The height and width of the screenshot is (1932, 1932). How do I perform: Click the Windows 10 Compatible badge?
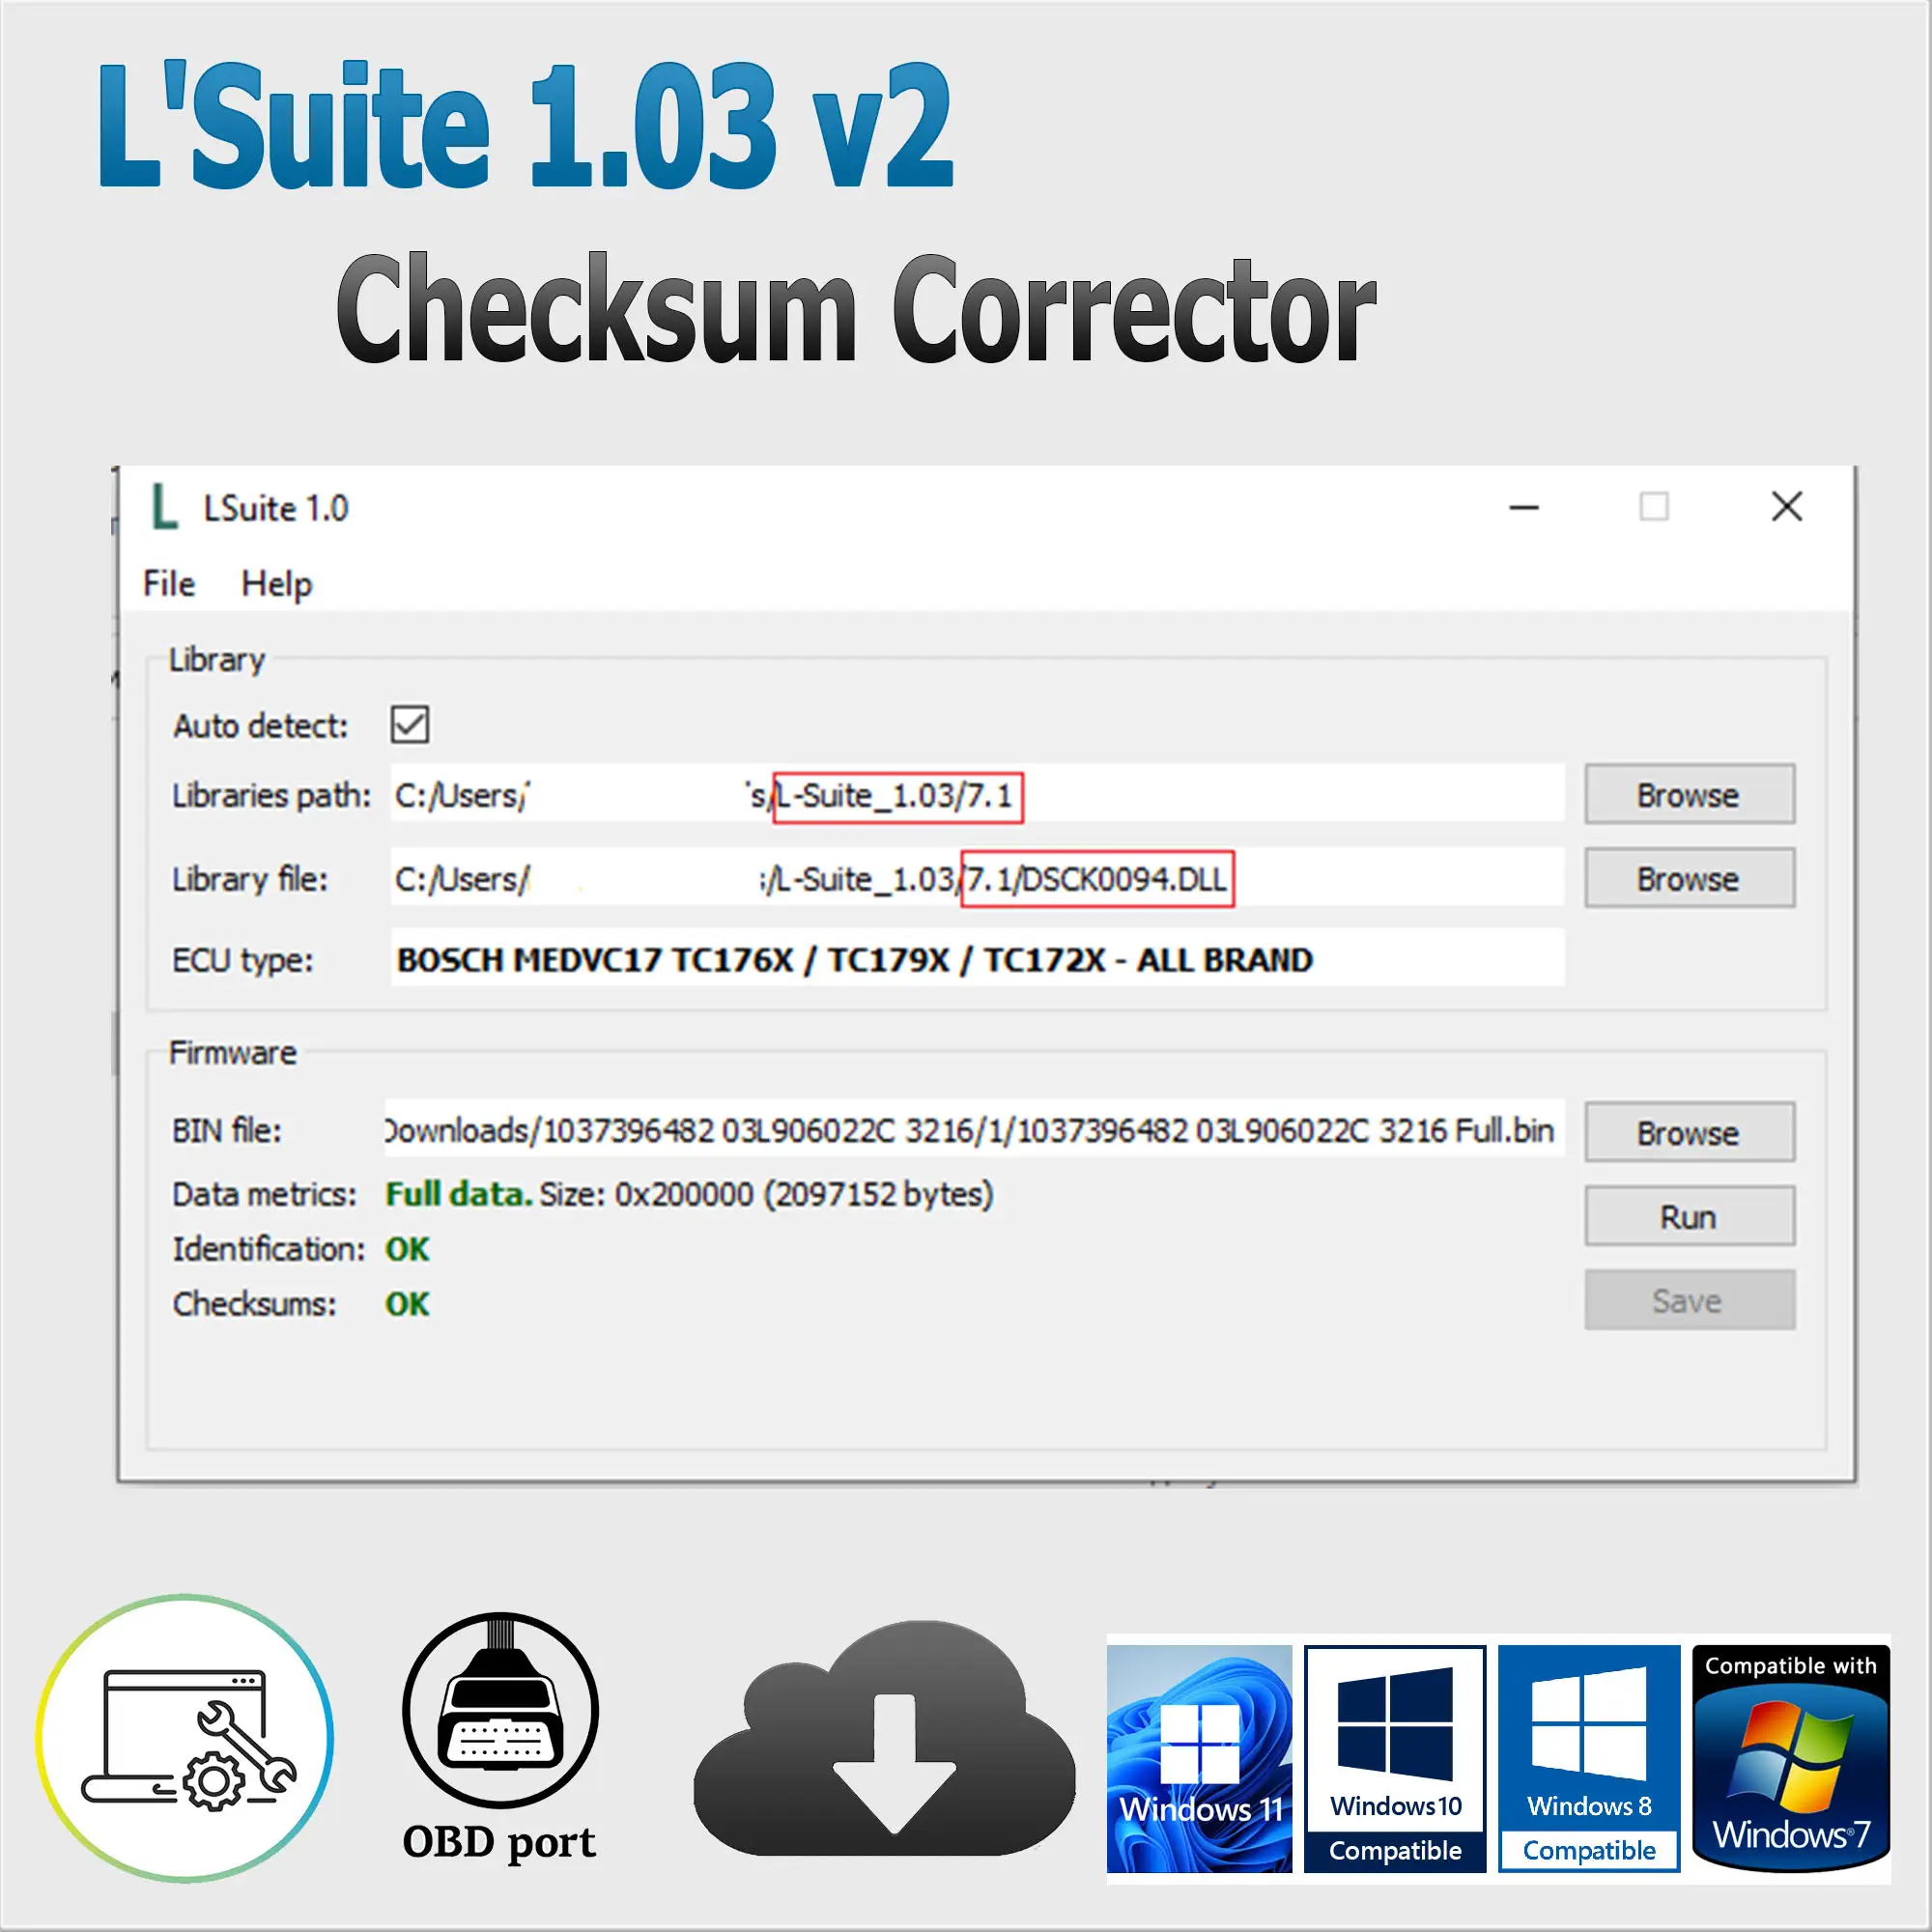click(1395, 1758)
